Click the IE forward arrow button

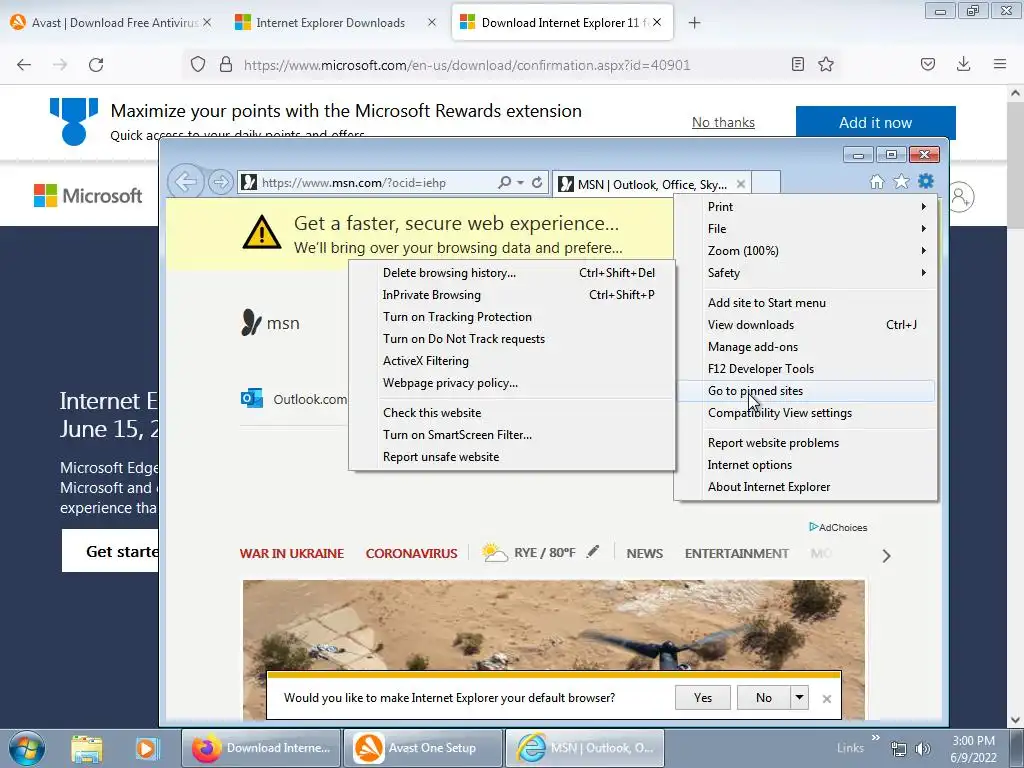[x=221, y=182]
